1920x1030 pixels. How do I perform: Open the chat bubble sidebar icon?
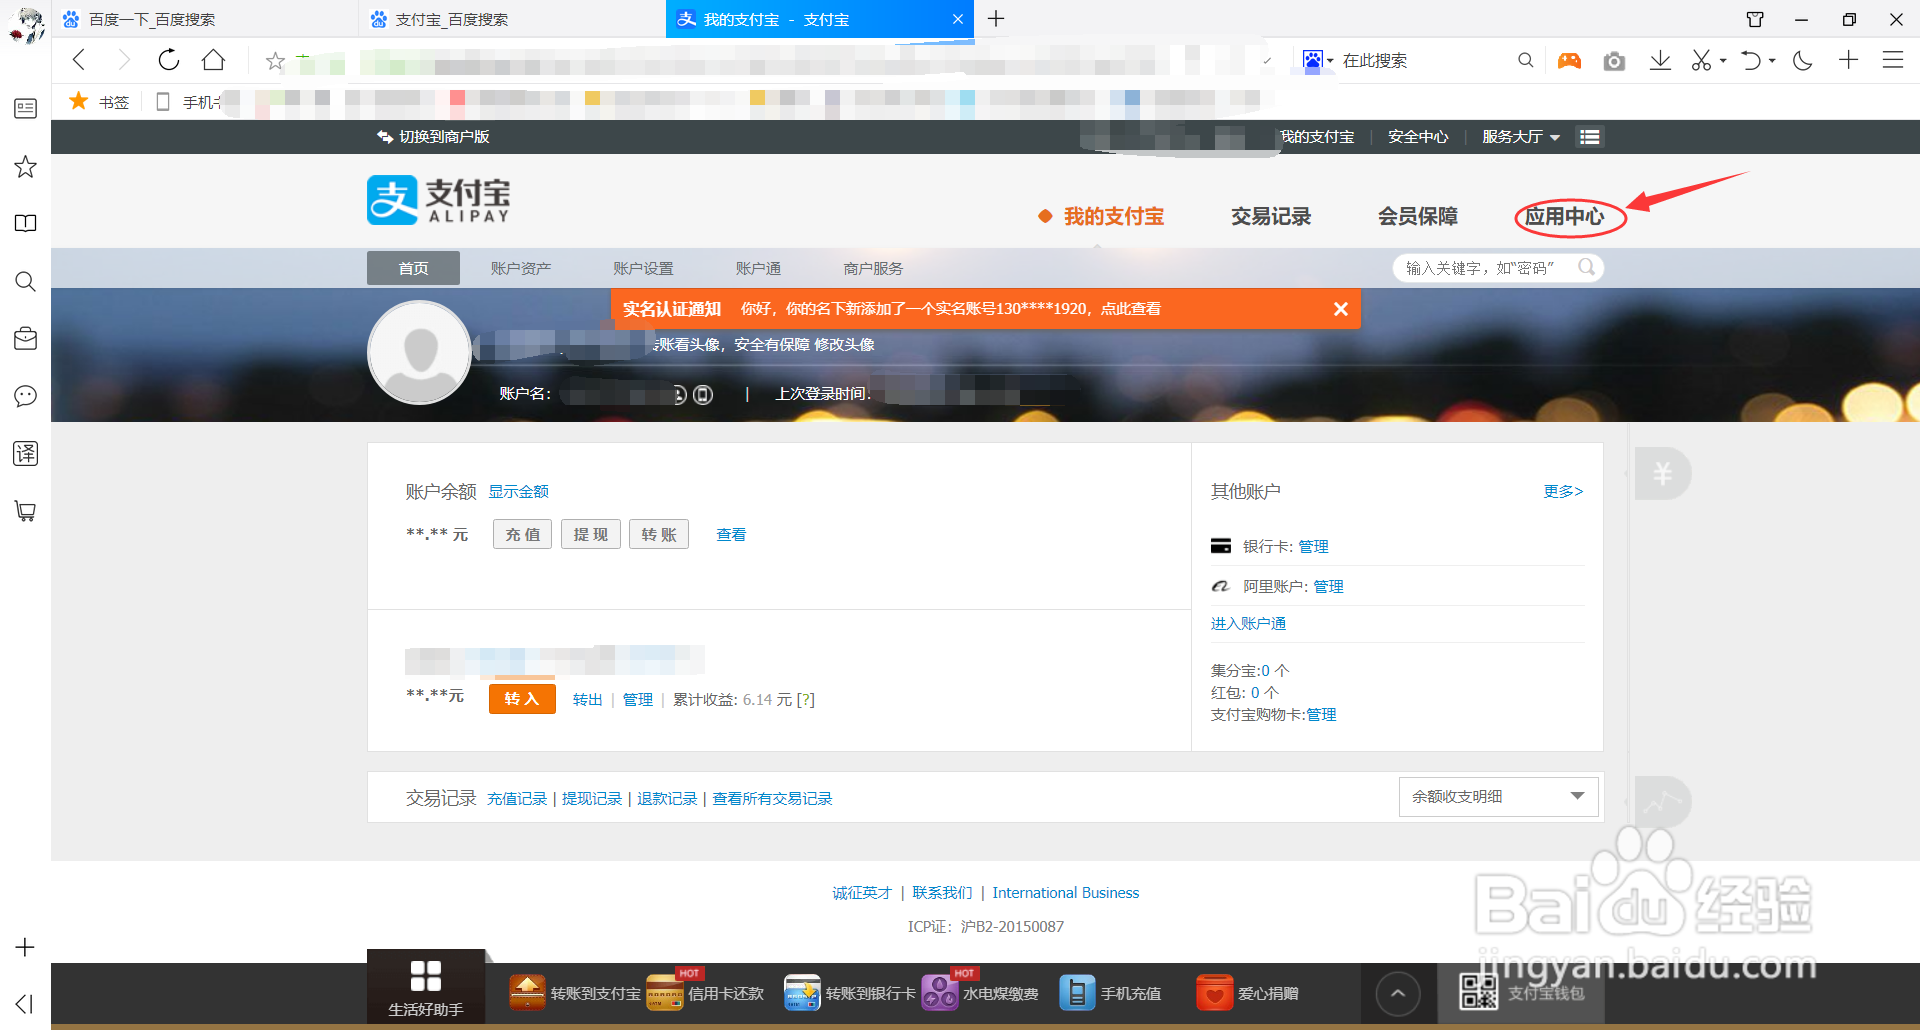click(x=26, y=396)
